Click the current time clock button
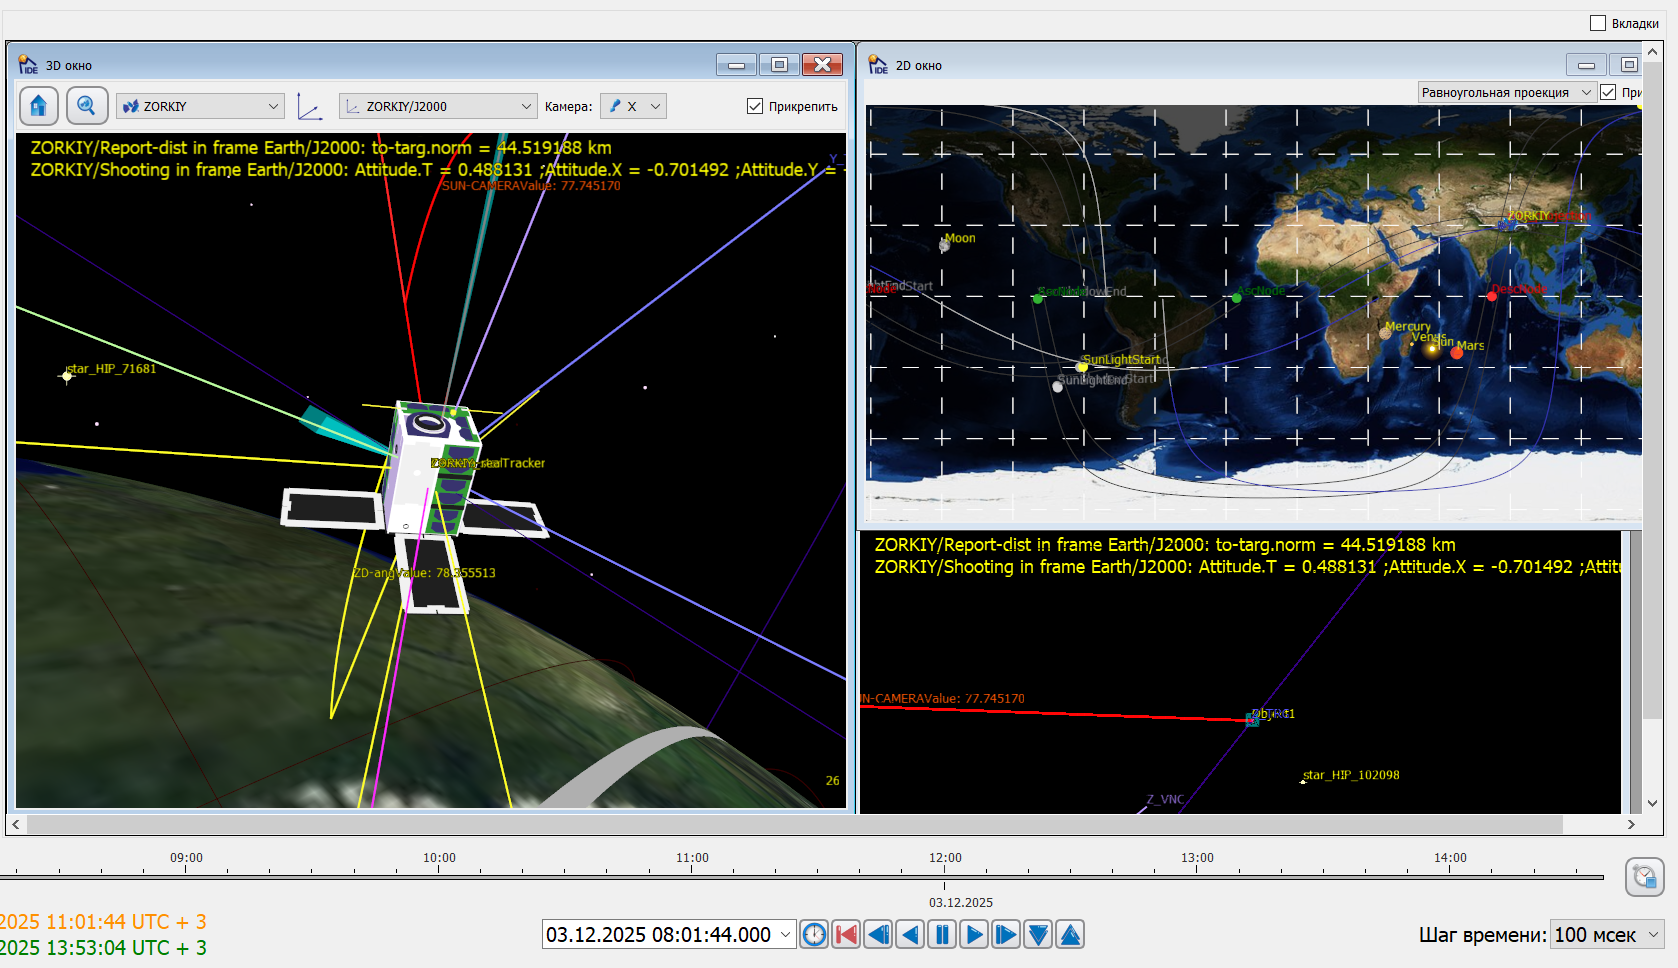The width and height of the screenshot is (1678, 968). point(815,935)
